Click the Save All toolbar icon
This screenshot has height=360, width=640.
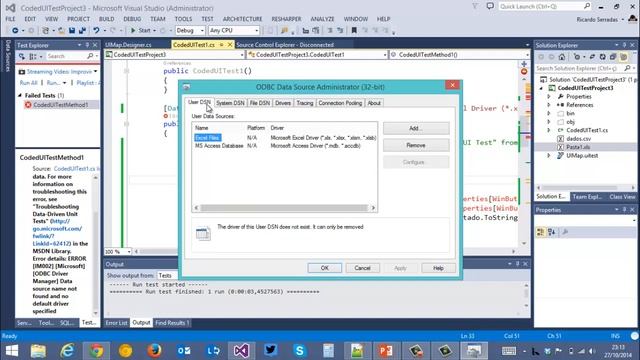tap(82, 30)
